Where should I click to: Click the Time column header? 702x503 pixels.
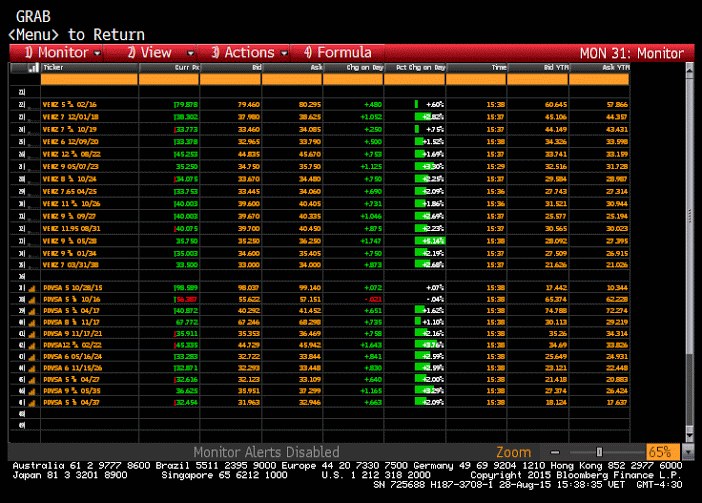(x=476, y=68)
